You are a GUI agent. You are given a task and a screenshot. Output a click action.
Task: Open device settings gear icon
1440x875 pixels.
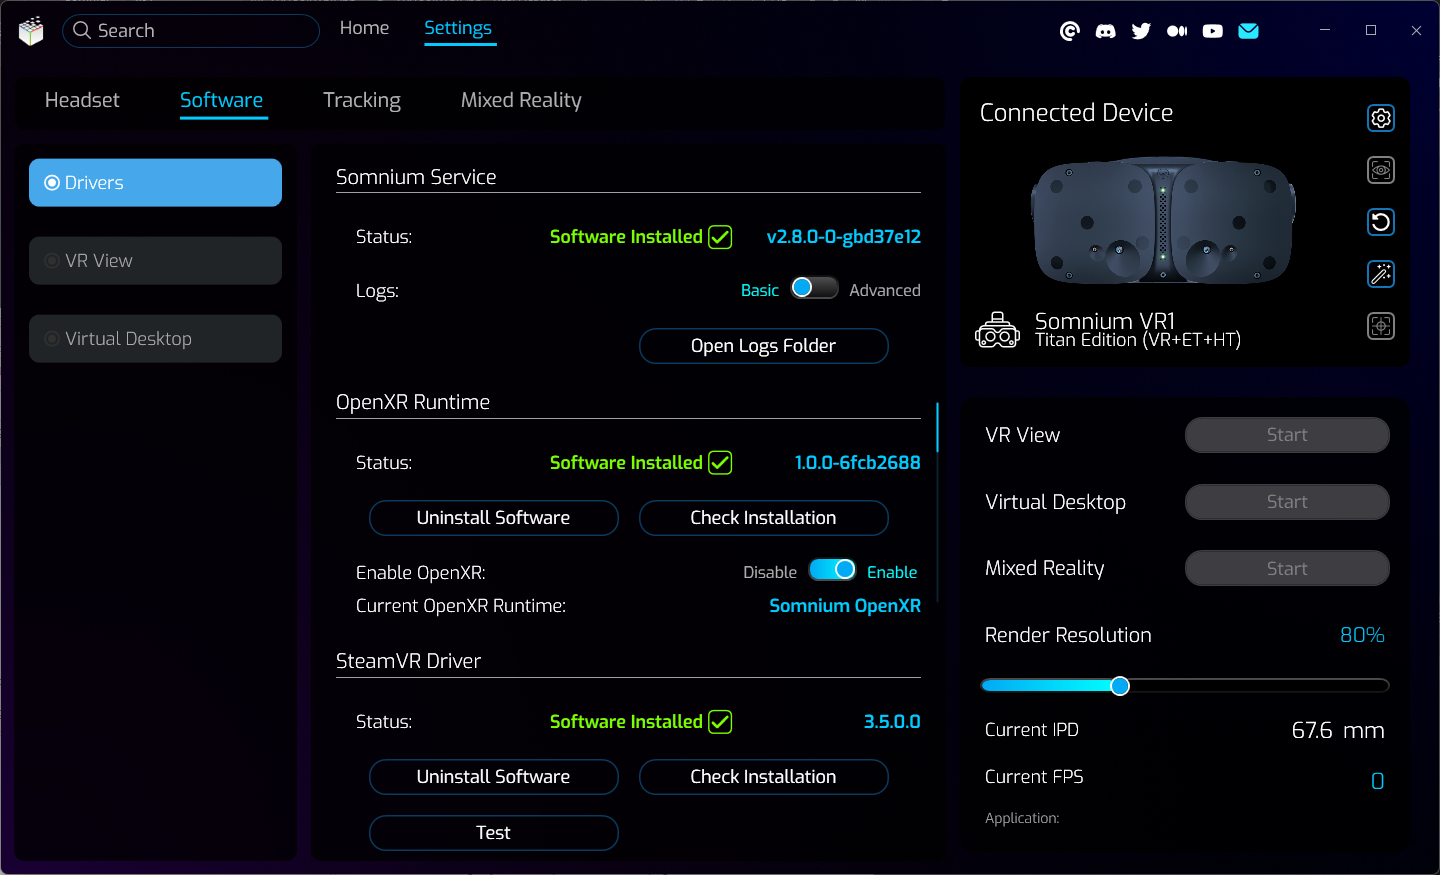click(1380, 118)
